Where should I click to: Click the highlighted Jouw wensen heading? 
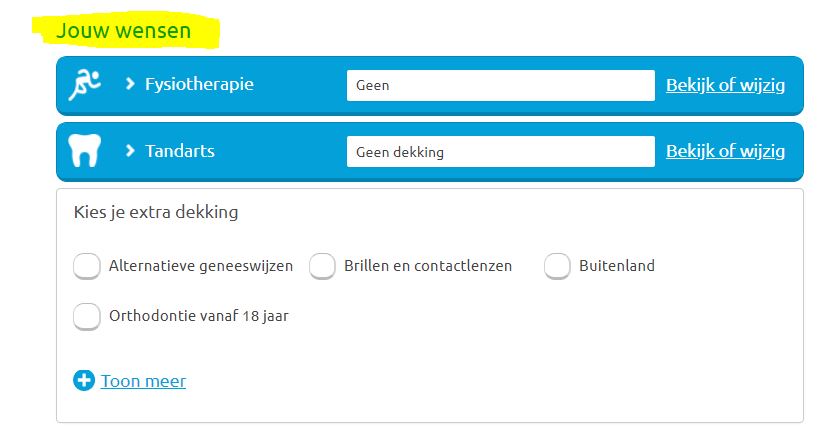[x=123, y=31]
